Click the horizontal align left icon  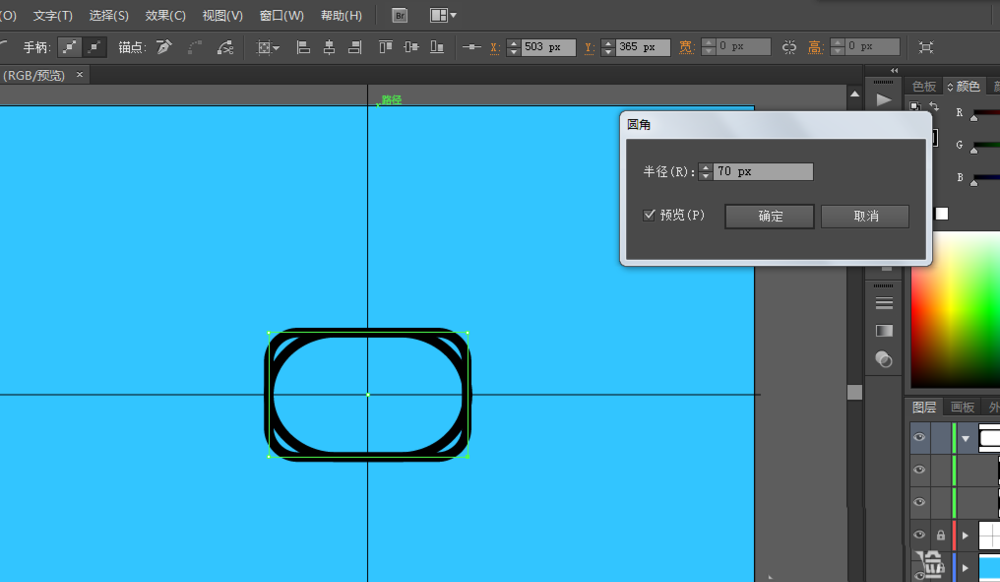point(301,45)
